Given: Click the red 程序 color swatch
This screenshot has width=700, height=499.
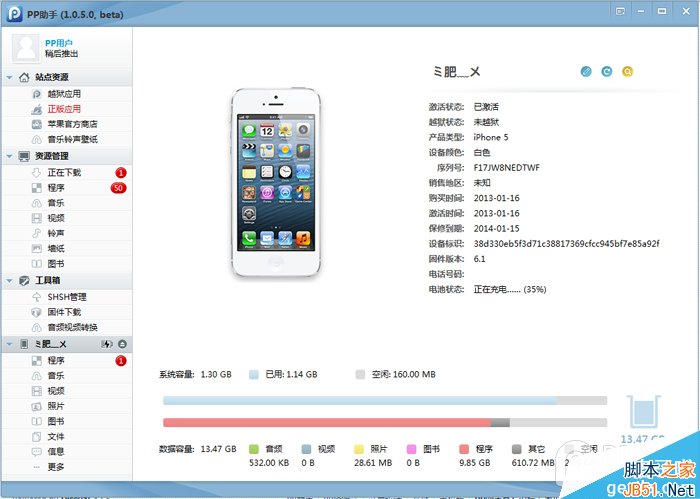Looking at the screenshot, I should coord(464,449).
